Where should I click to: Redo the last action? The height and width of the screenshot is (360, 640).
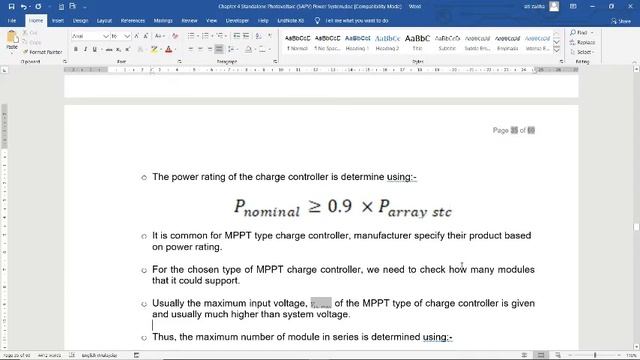pyautogui.click(x=38, y=7)
